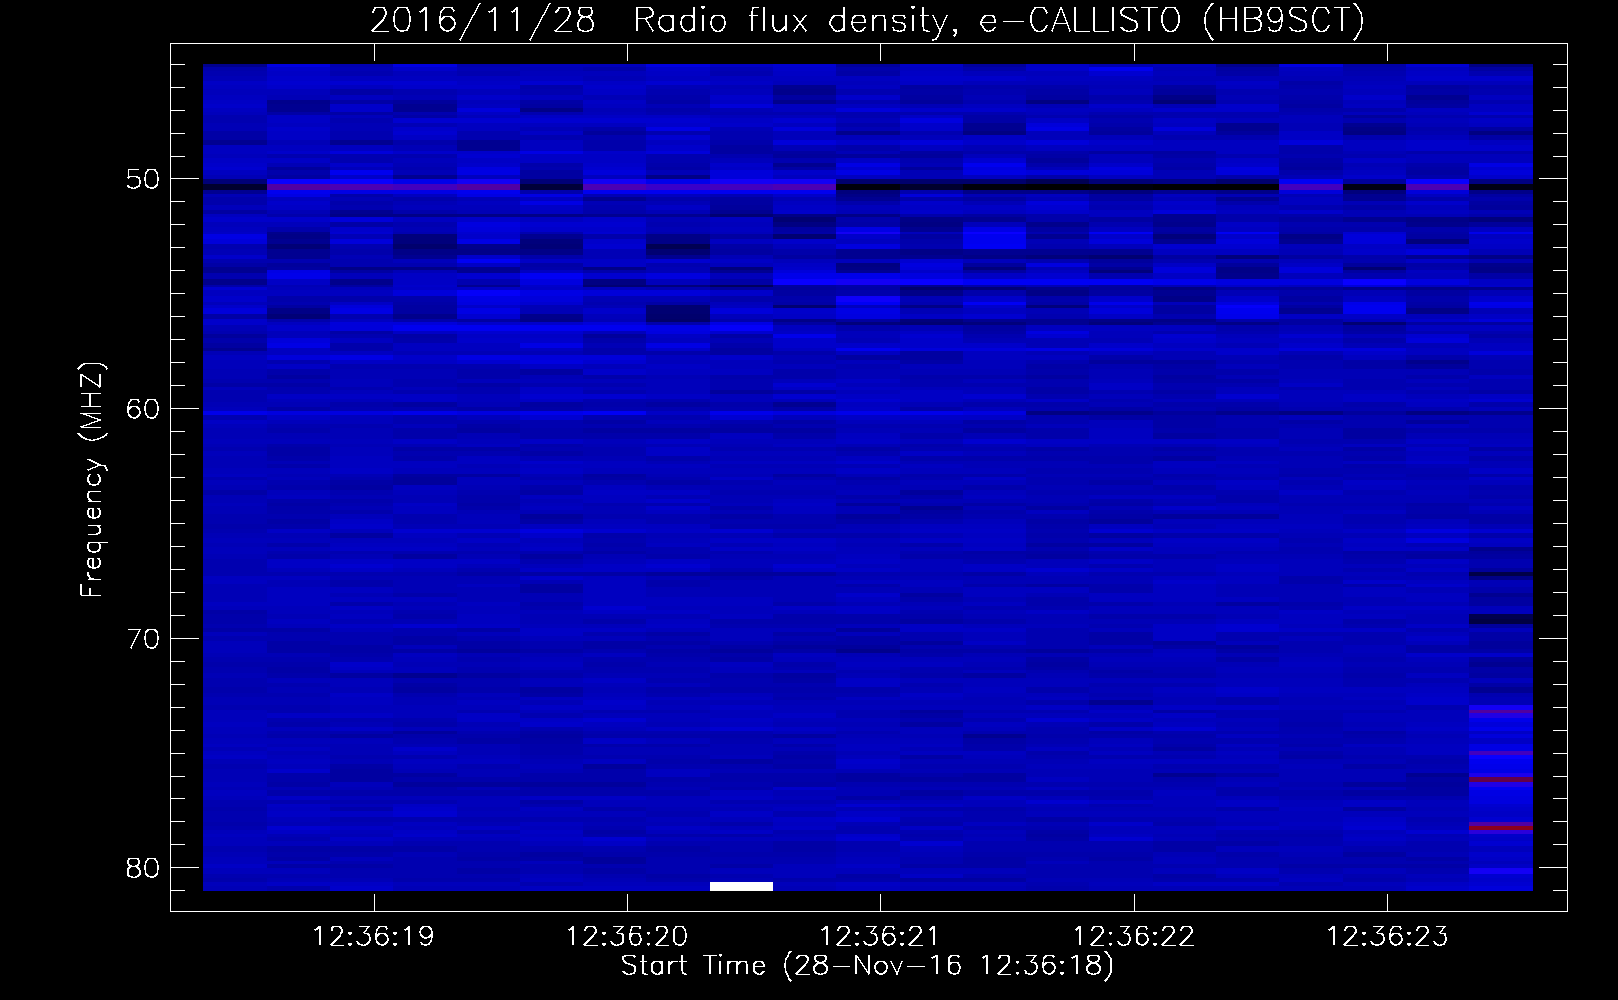Click the '12:36:22' time tick label

point(1134,937)
